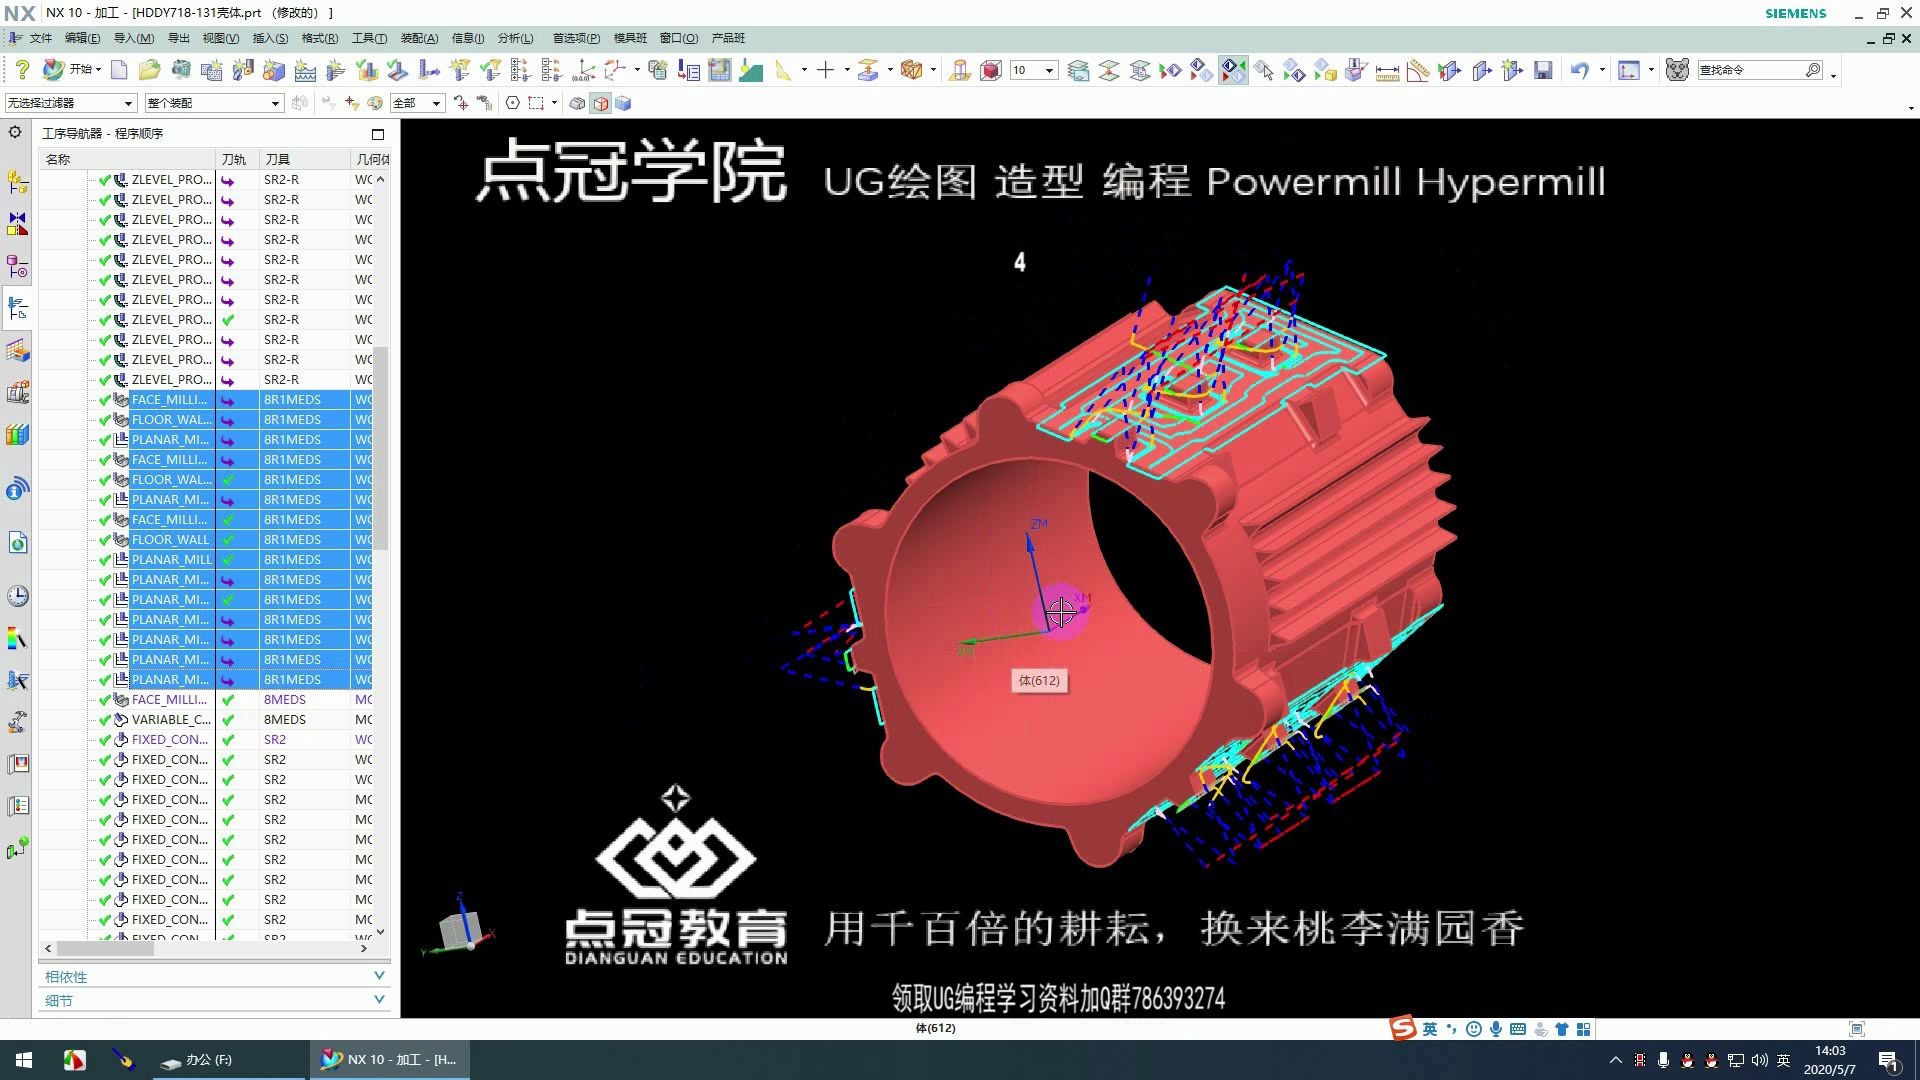Click the WCS coordinate axes icon
Image resolution: width=1920 pixels, height=1080 pixels.
tap(584, 71)
